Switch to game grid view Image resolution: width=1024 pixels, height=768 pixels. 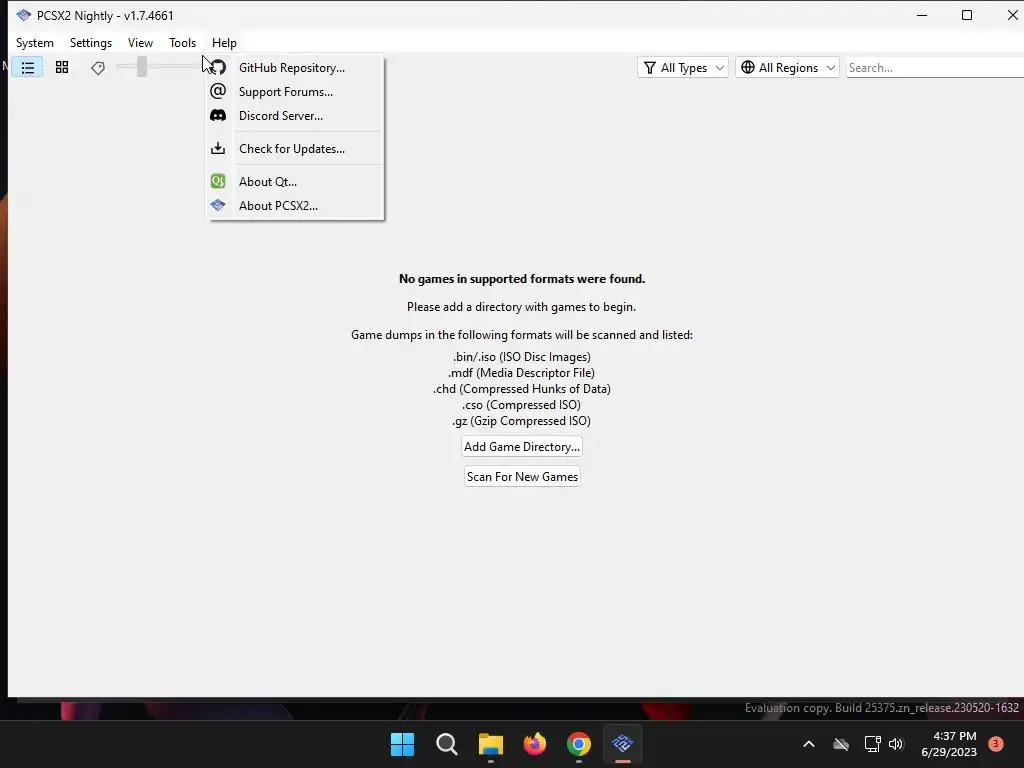(62, 67)
